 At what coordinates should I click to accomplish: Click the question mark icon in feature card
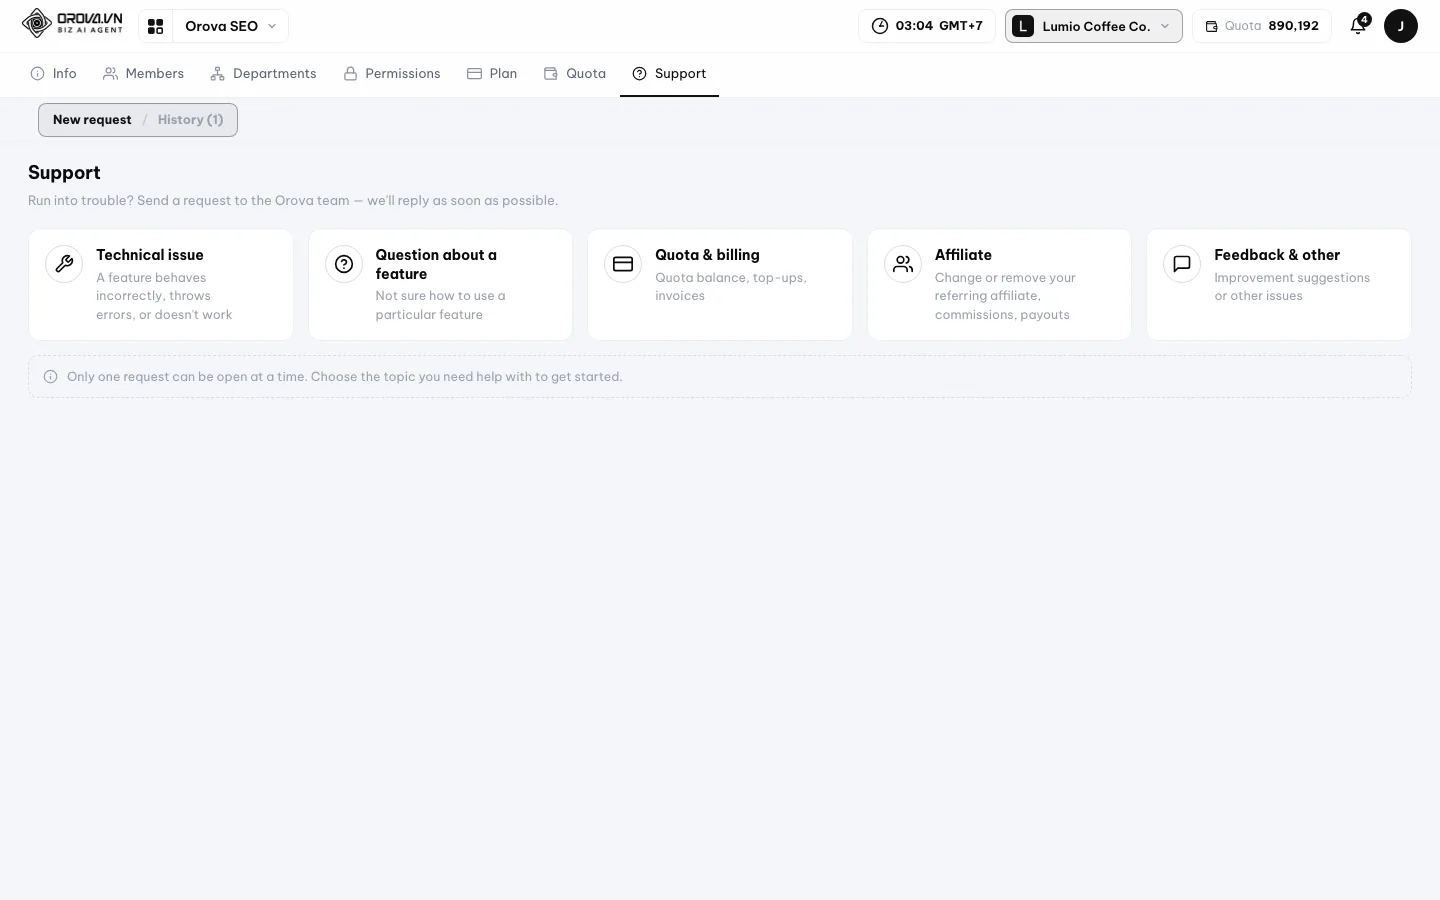click(344, 264)
